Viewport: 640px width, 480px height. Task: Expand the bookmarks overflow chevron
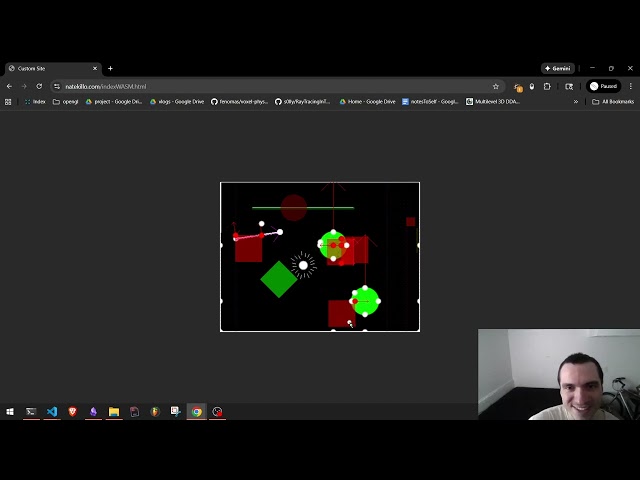pos(576,102)
